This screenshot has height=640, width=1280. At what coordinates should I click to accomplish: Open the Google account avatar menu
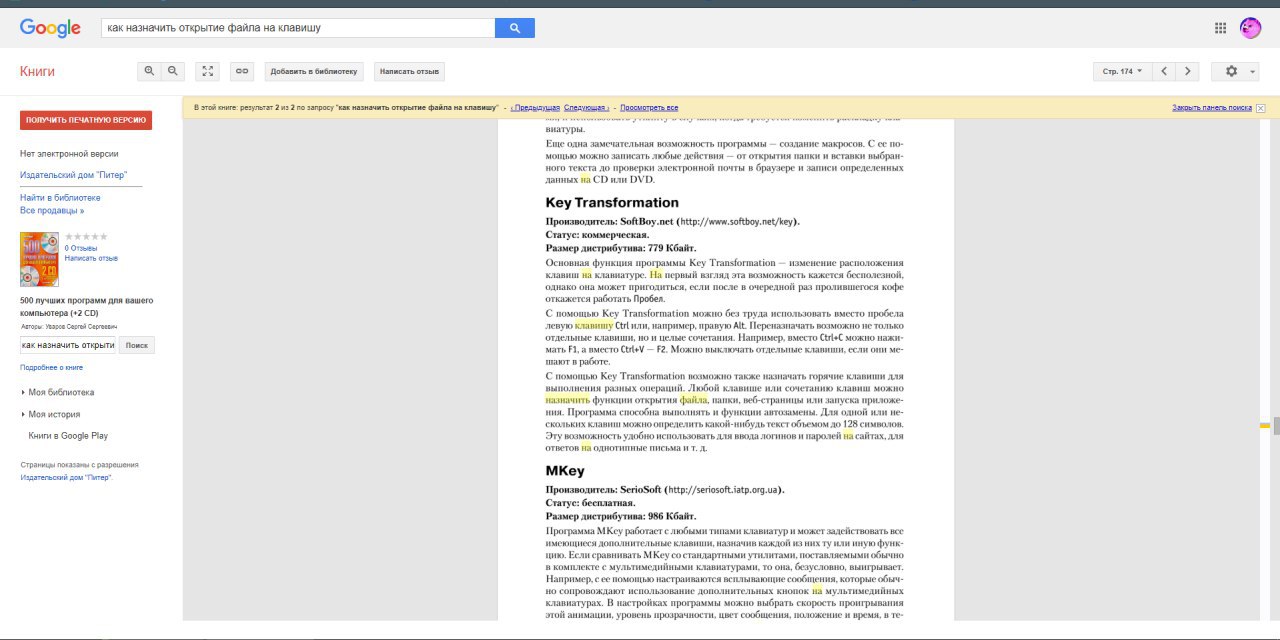click(x=1250, y=28)
